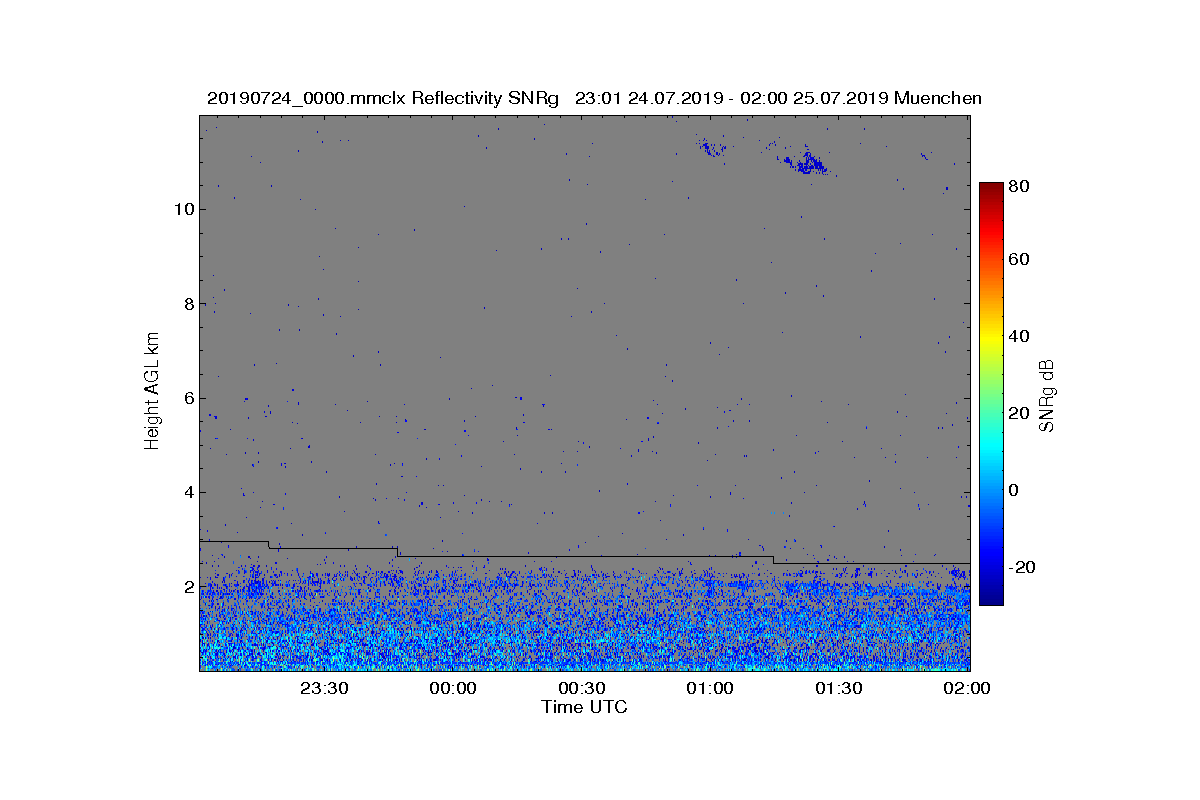1200x800 pixels.
Task: Click the dark red top of colorbar
Action: point(991,190)
